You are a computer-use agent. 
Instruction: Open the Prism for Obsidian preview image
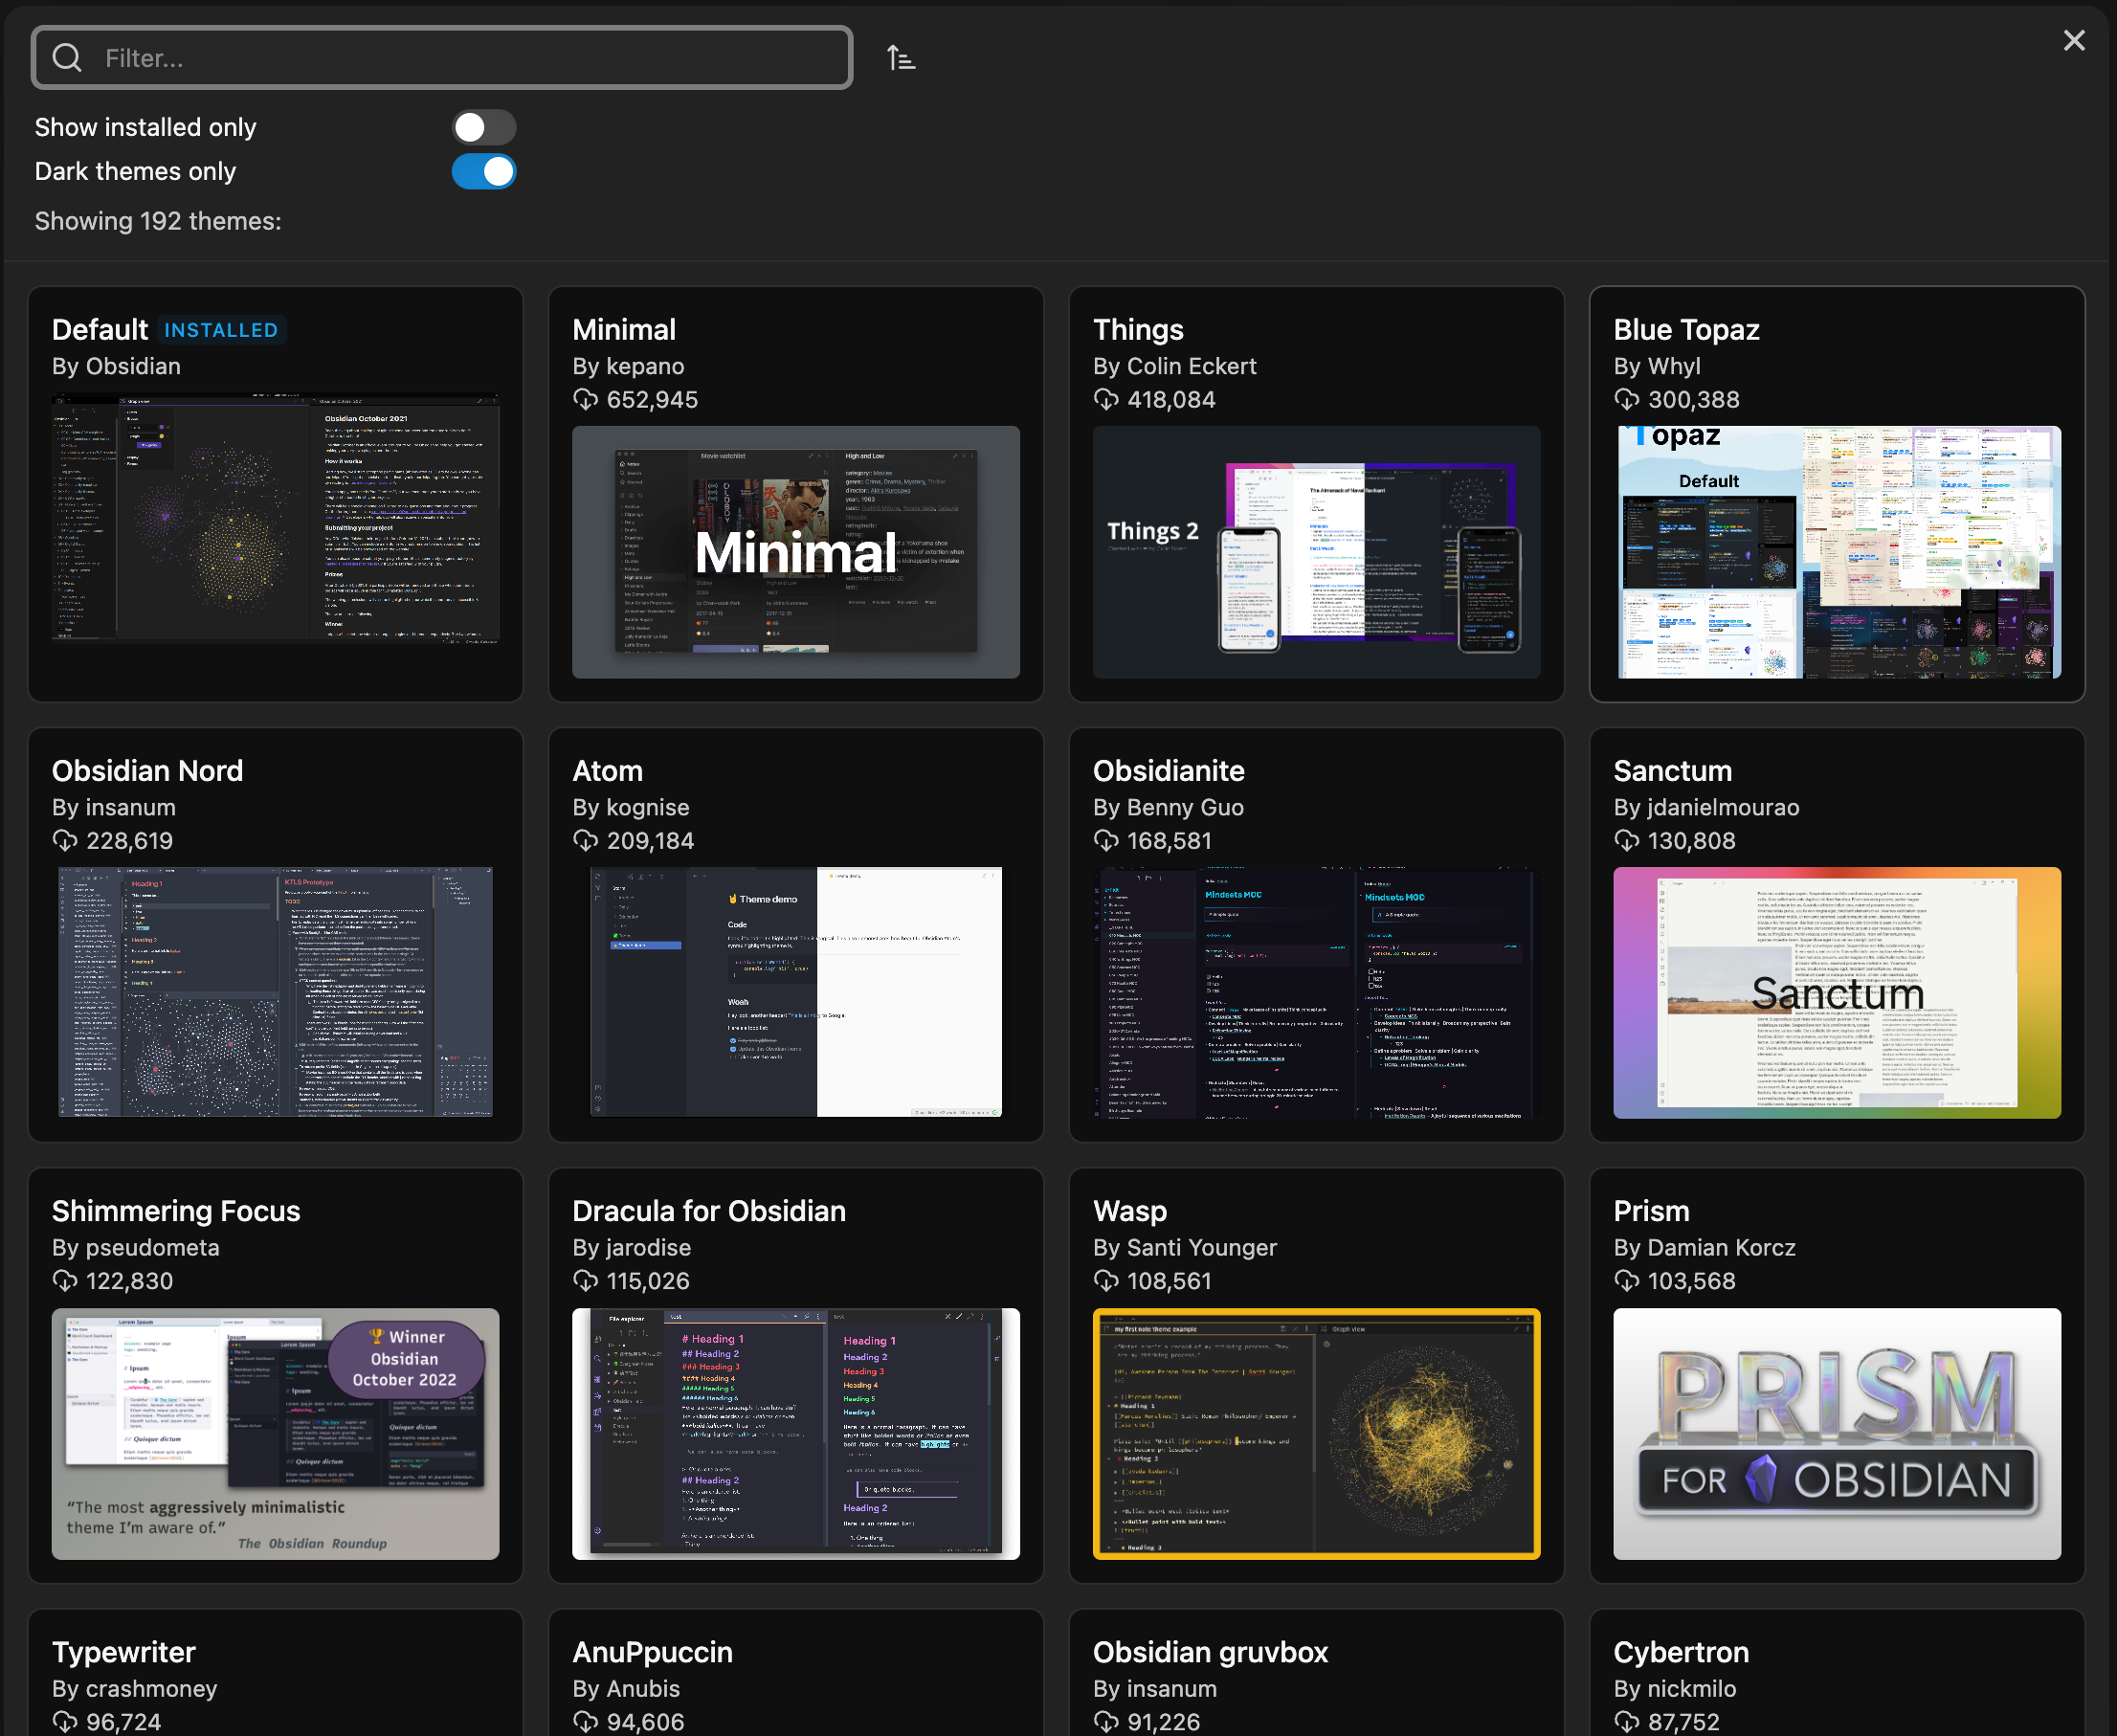click(1837, 1433)
